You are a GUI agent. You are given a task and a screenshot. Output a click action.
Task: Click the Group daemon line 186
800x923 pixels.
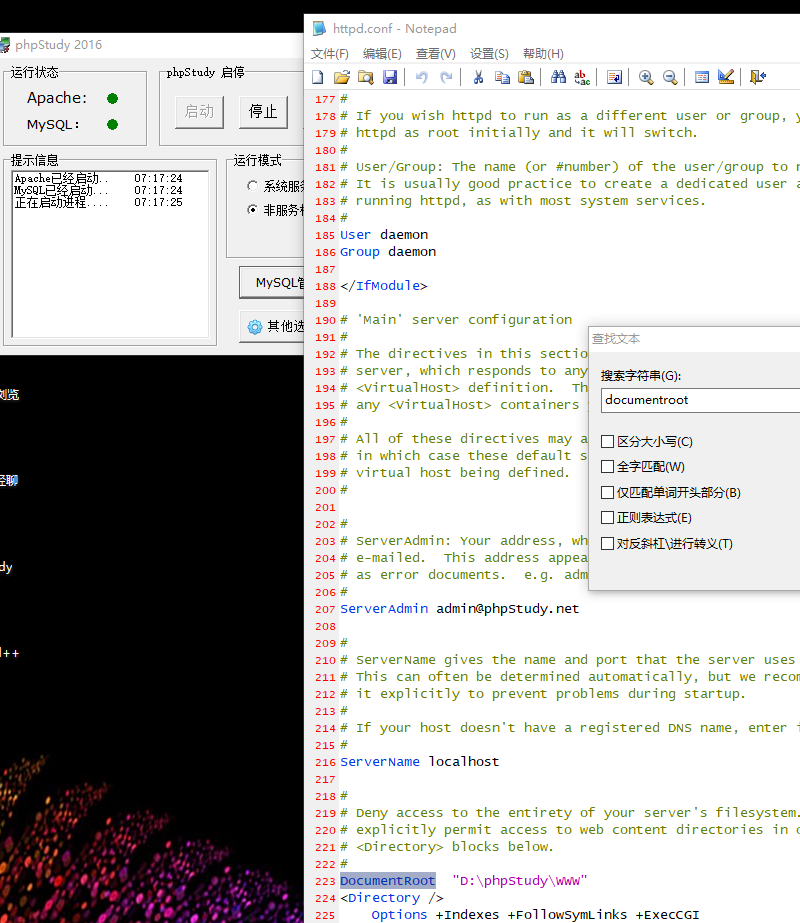[x=388, y=252]
